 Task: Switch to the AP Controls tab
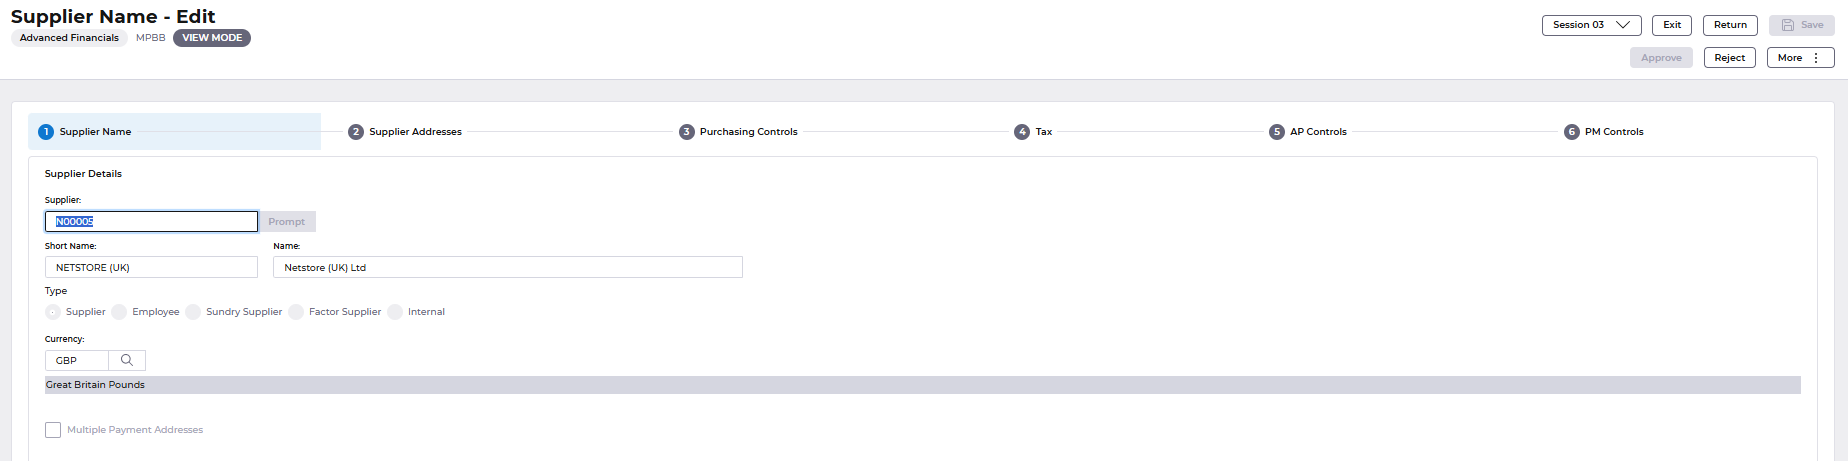[1317, 132]
